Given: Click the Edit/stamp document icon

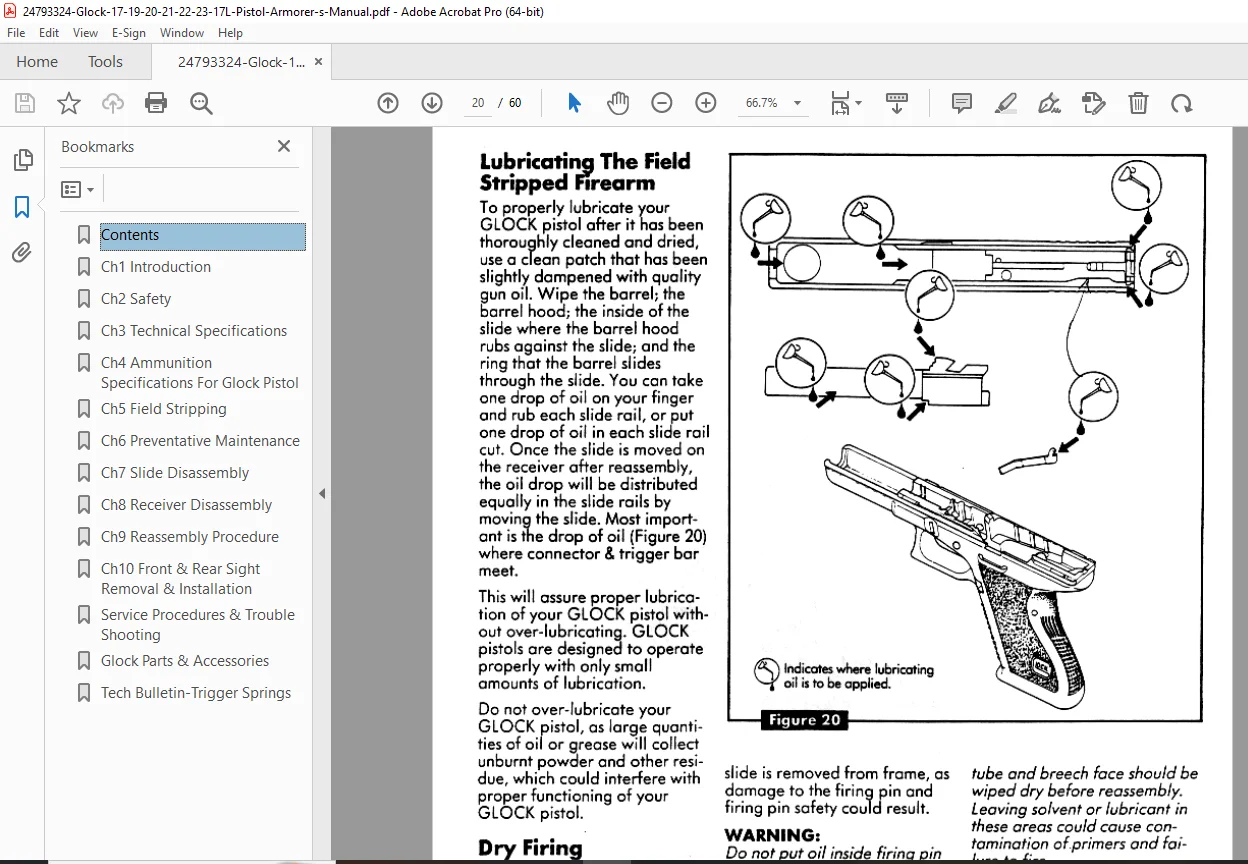Looking at the screenshot, I should click(x=1094, y=103).
